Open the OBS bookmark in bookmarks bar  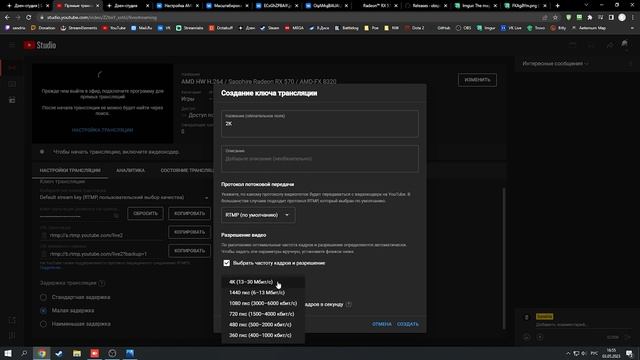click(463, 28)
